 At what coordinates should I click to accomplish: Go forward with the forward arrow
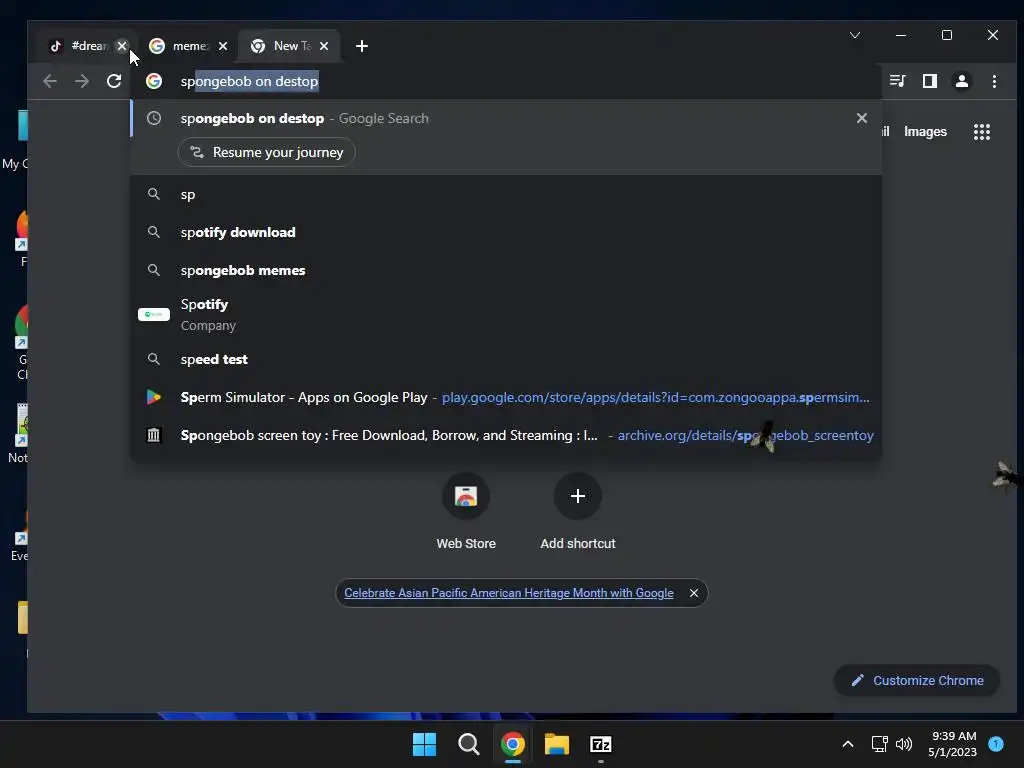82,81
